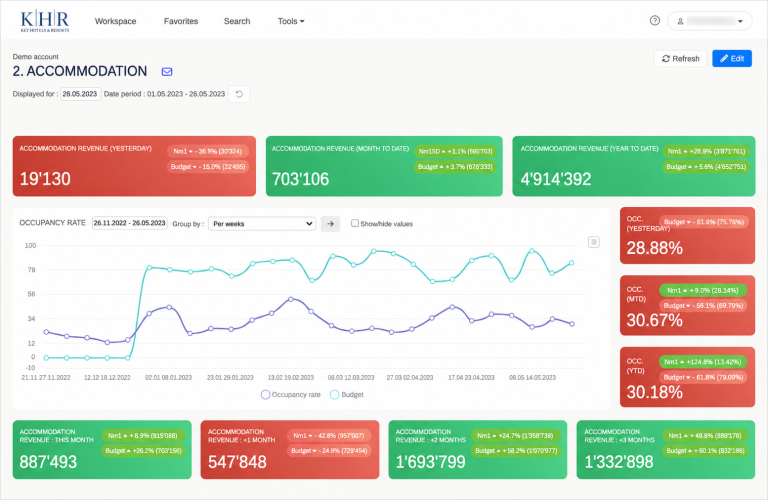
Task: Click the Budget -15.0% badge on yesterday revenue
Action: click(208, 167)
